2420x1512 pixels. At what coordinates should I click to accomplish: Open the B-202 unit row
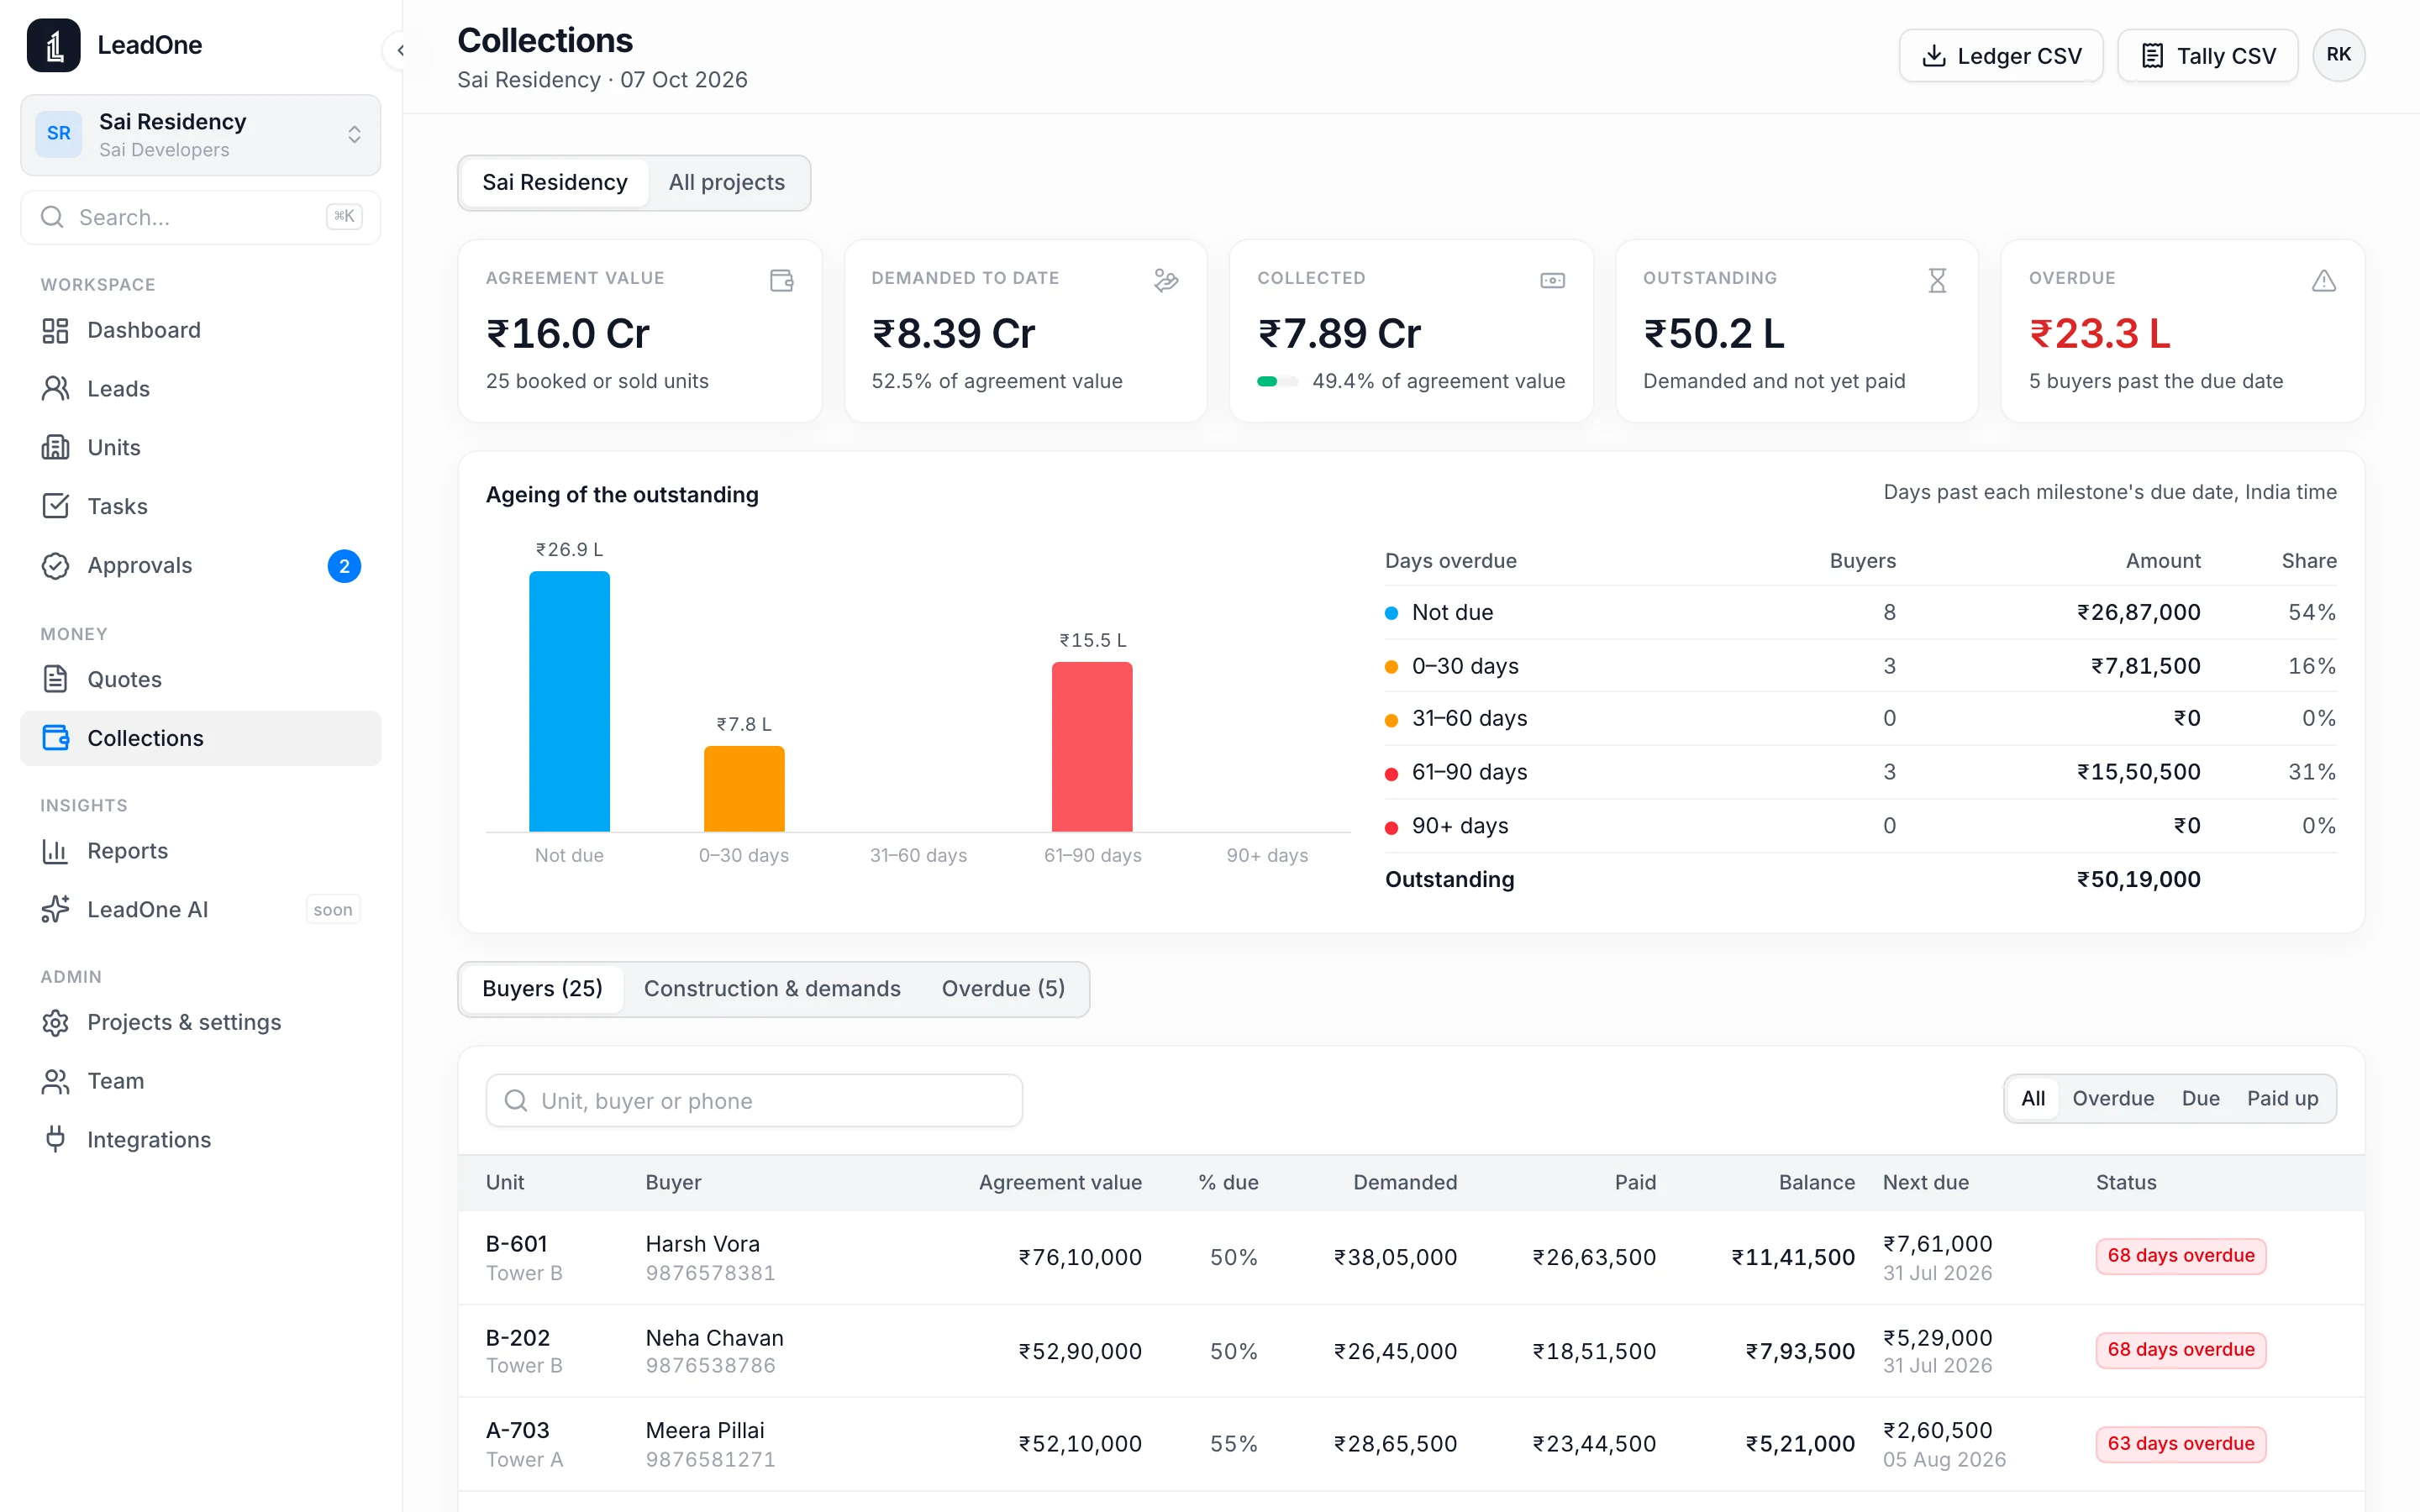click(1411, 1351)
